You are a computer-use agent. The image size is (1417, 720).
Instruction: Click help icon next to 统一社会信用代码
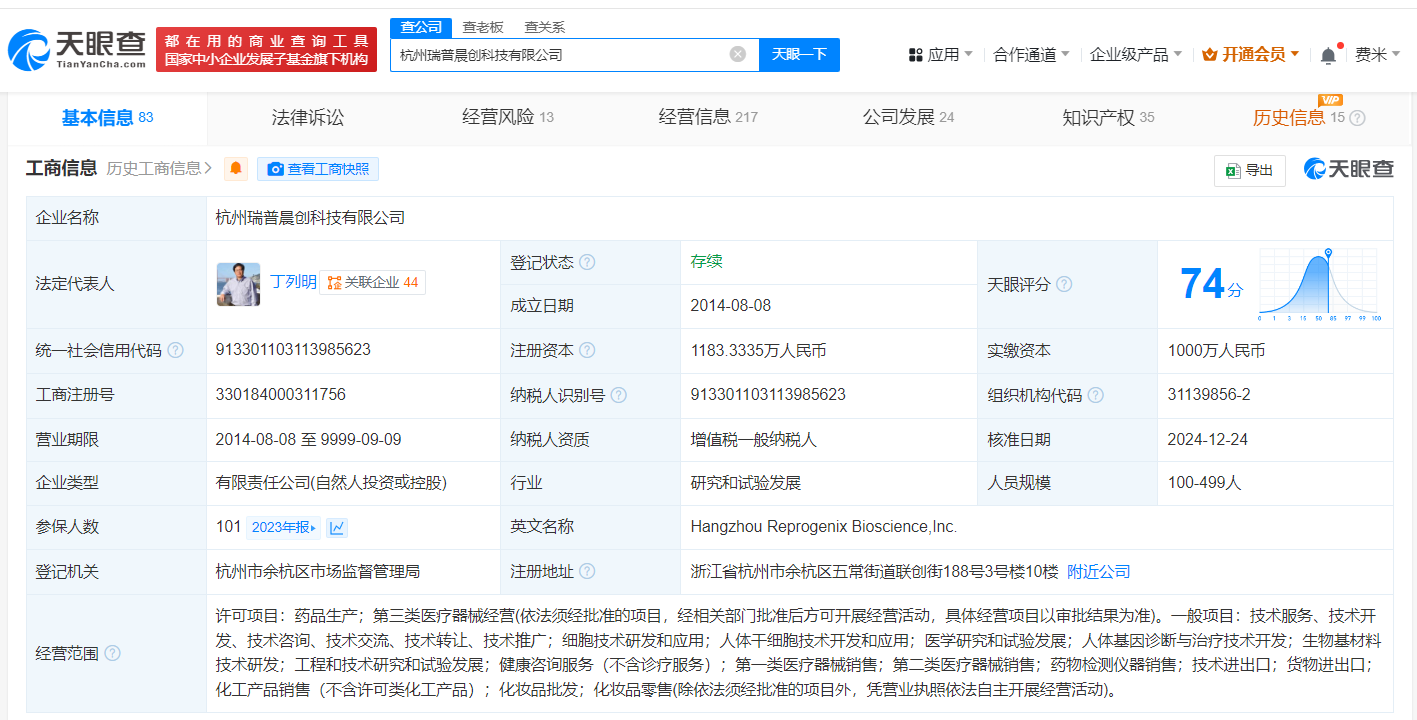click(176, 350)
